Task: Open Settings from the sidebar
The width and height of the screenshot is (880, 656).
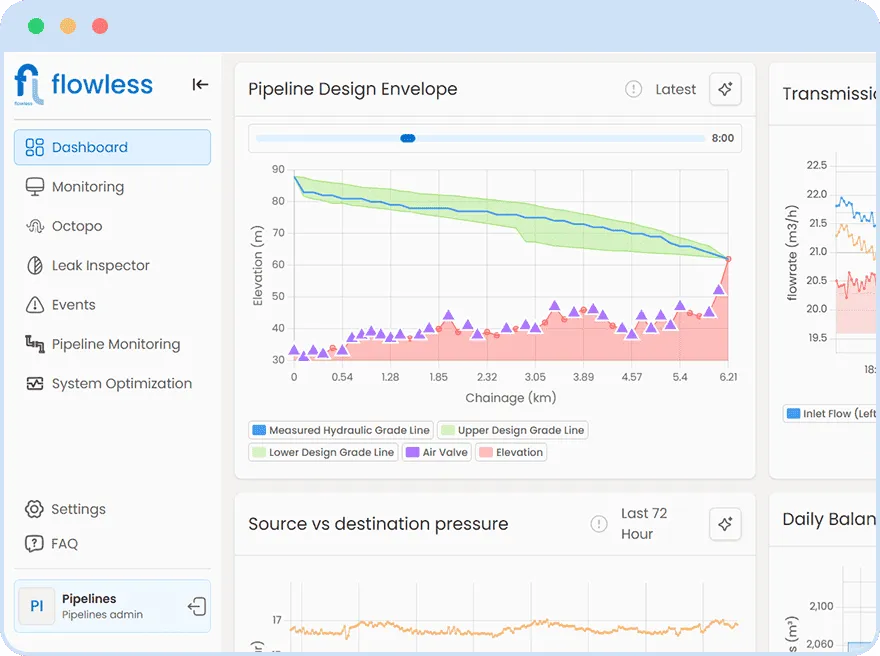Action: tap(78, 509)
